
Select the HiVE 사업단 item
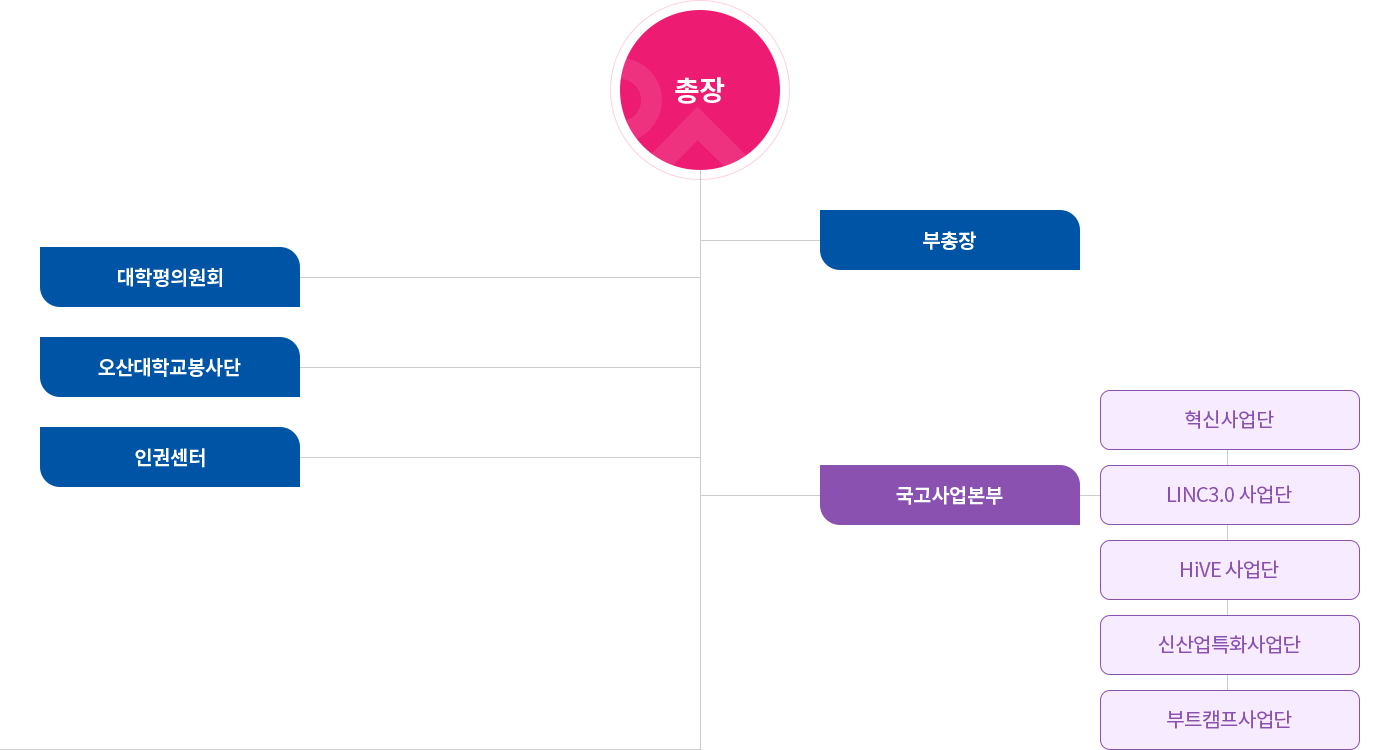tap(1230, 570)
